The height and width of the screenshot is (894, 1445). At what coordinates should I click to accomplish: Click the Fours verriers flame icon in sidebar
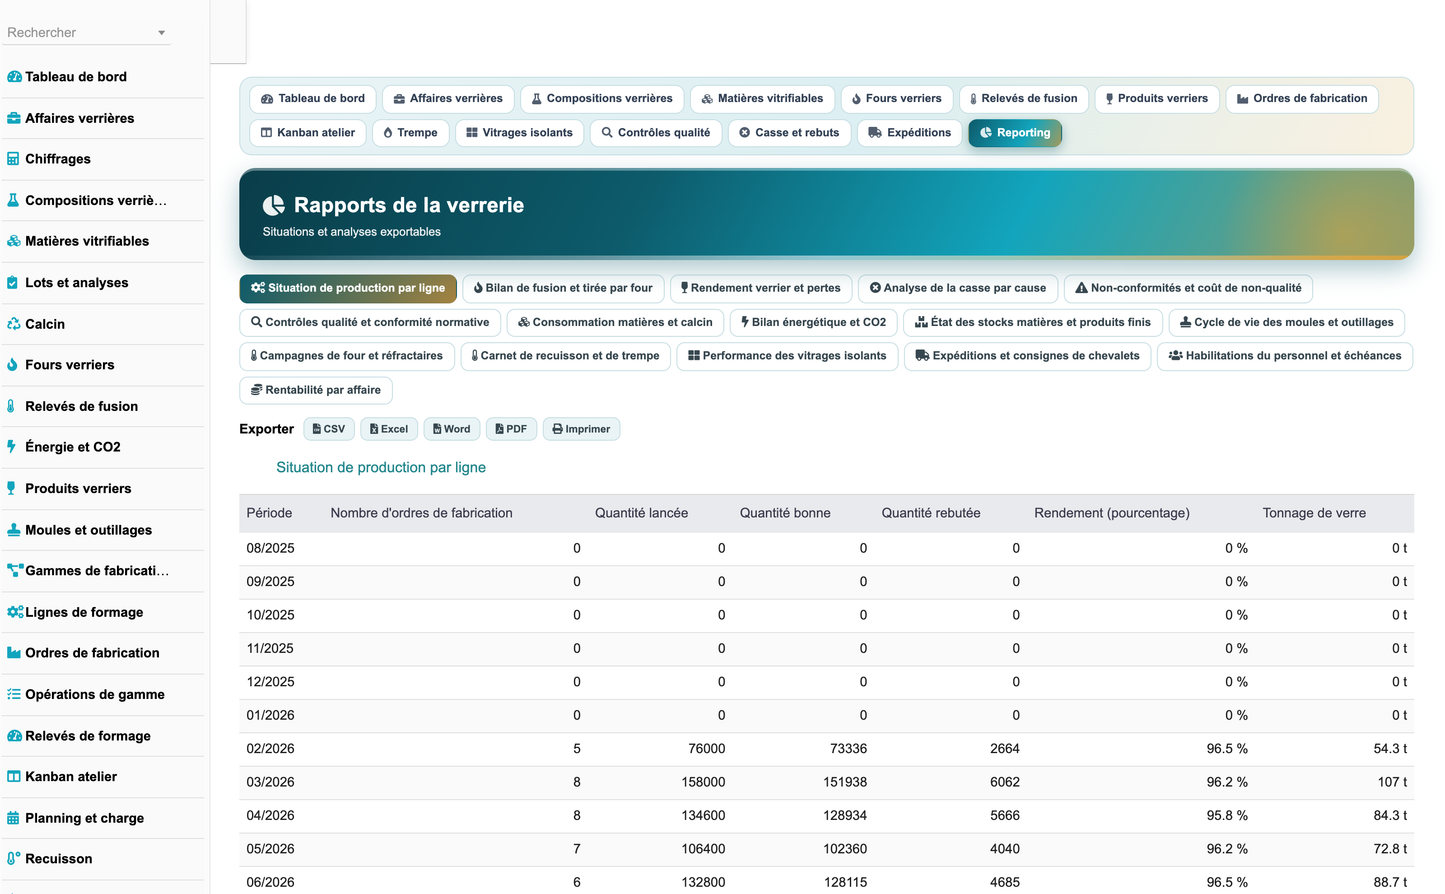pyautogui.click(x=12, y=365)
